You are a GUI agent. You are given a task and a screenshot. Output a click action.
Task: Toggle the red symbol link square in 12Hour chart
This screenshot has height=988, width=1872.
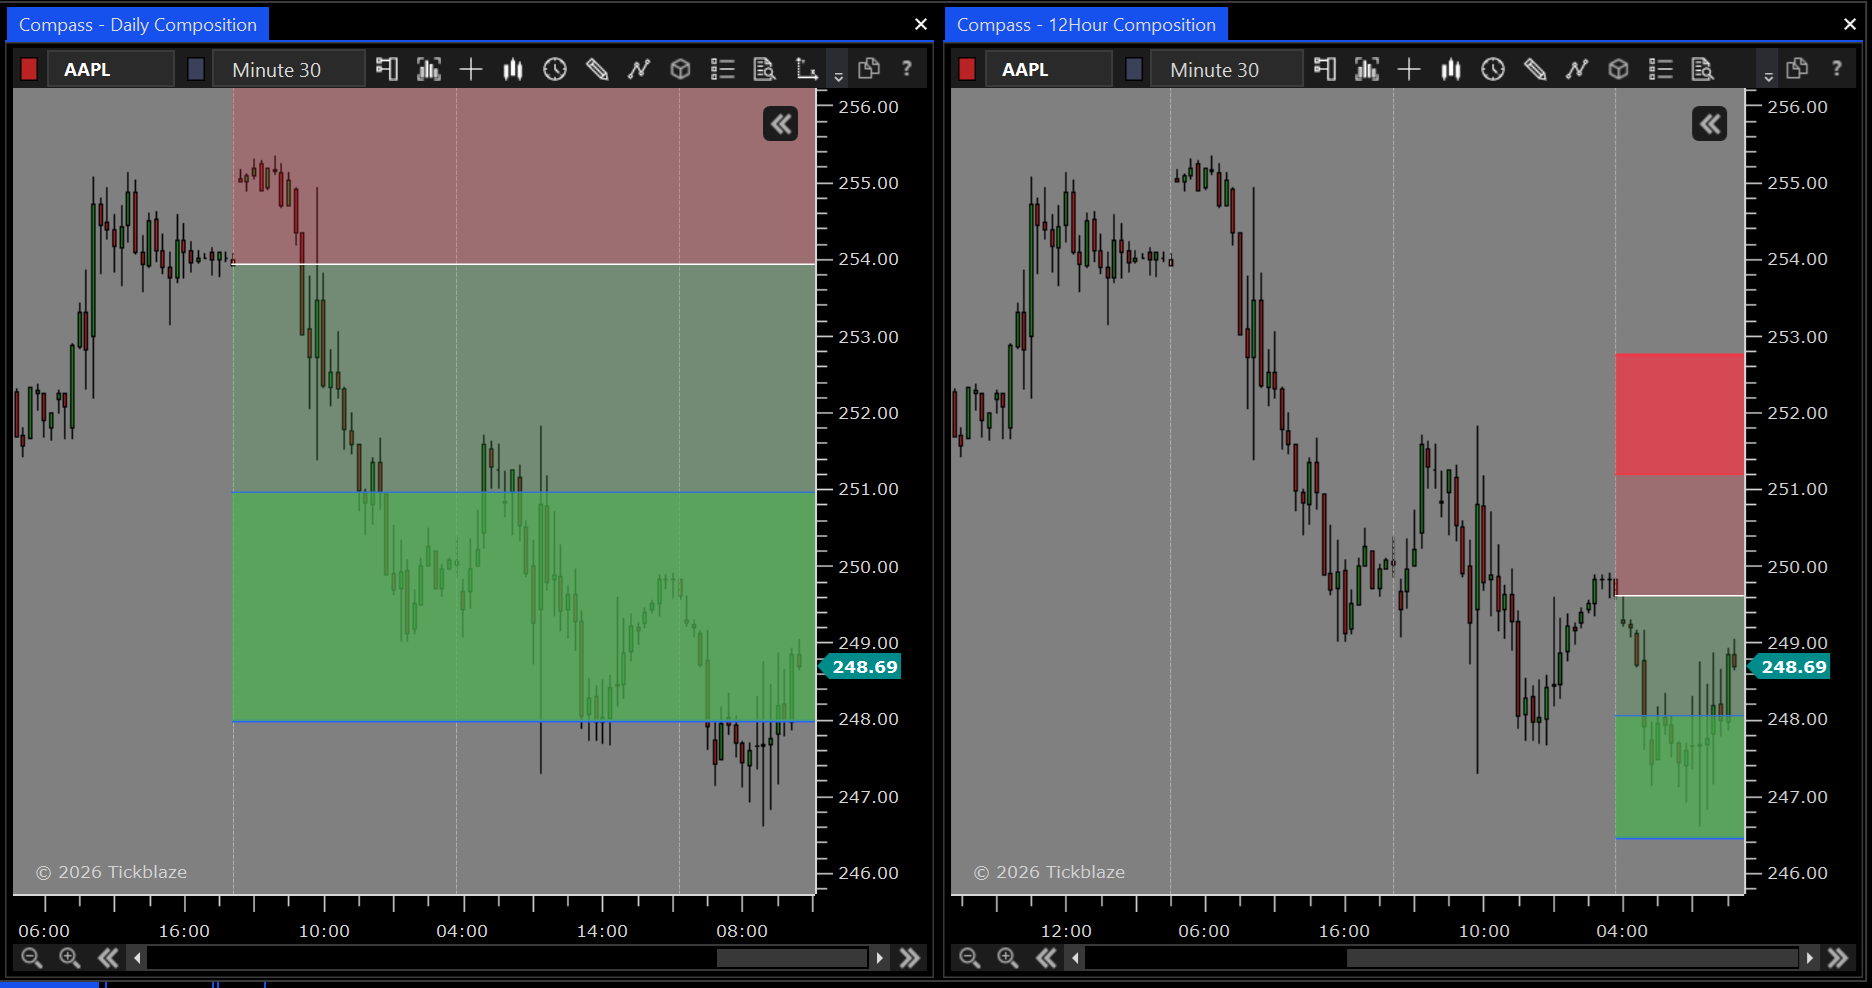tap(967, 69)
